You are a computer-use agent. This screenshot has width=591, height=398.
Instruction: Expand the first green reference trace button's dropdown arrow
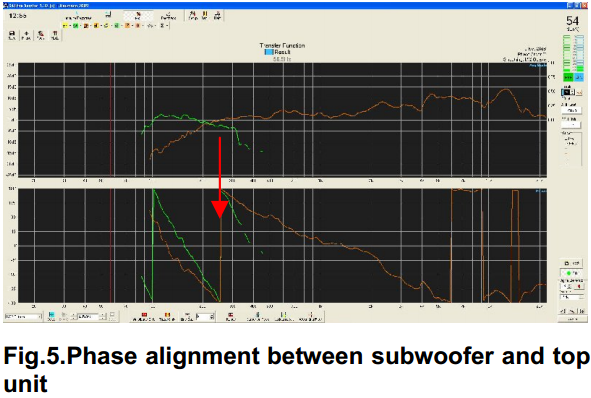pos(81,26)
